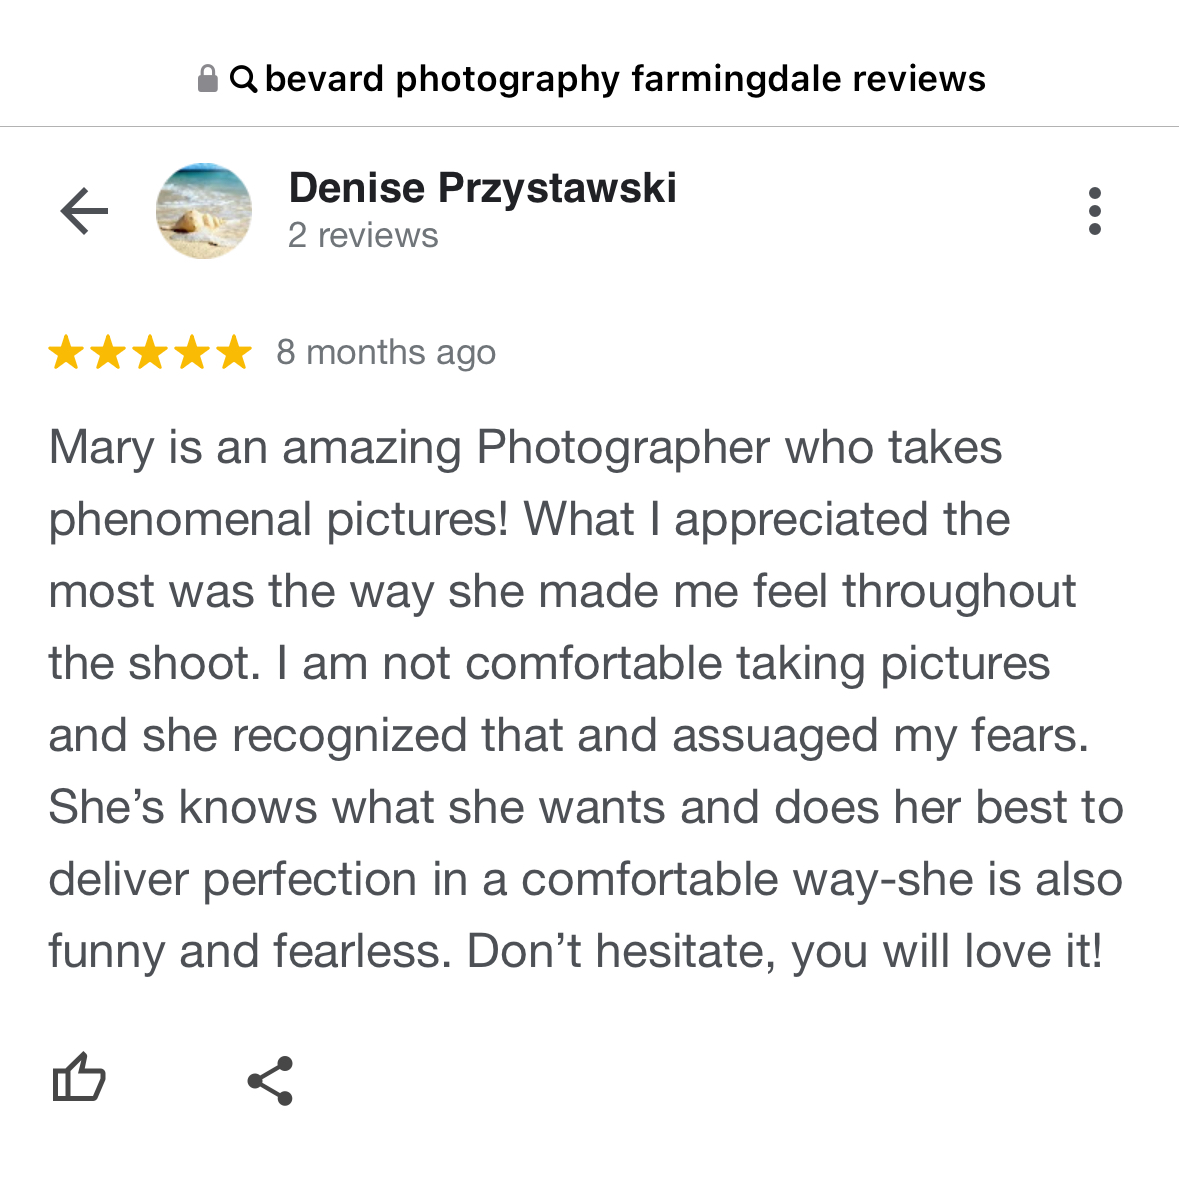This screenshot has width=1179, height=1198.
Task: Click the fourth yellow rating star
Action: pos(192,353)
